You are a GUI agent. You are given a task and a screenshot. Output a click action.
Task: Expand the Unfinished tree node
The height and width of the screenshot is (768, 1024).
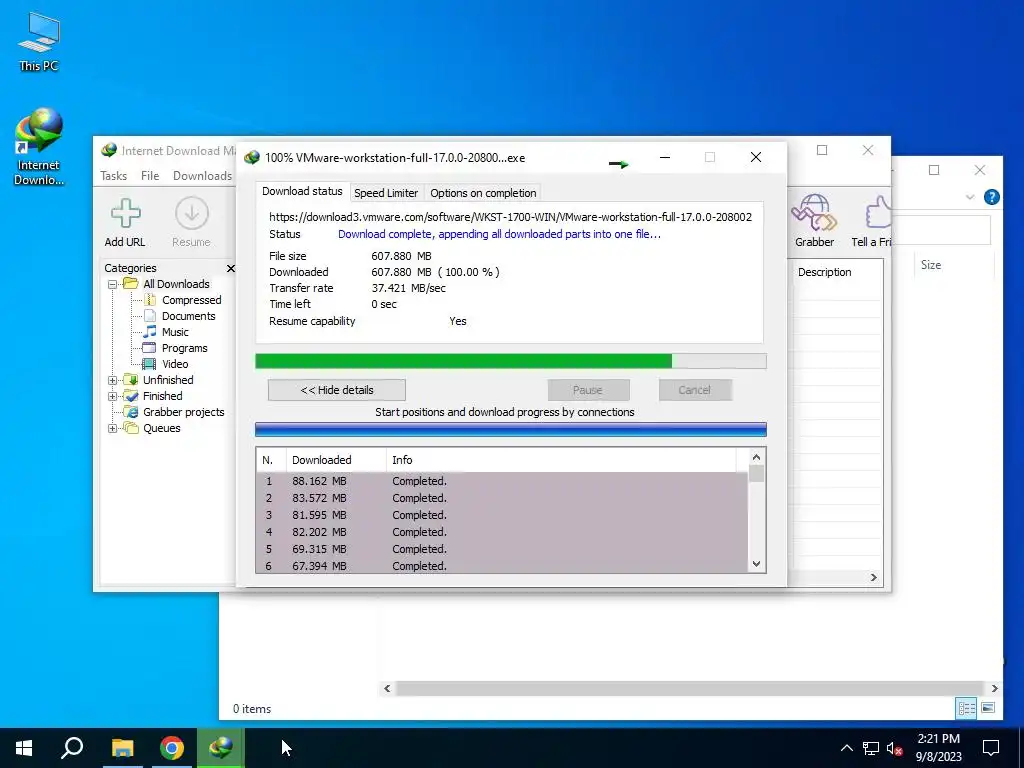(x=112, y=380)
